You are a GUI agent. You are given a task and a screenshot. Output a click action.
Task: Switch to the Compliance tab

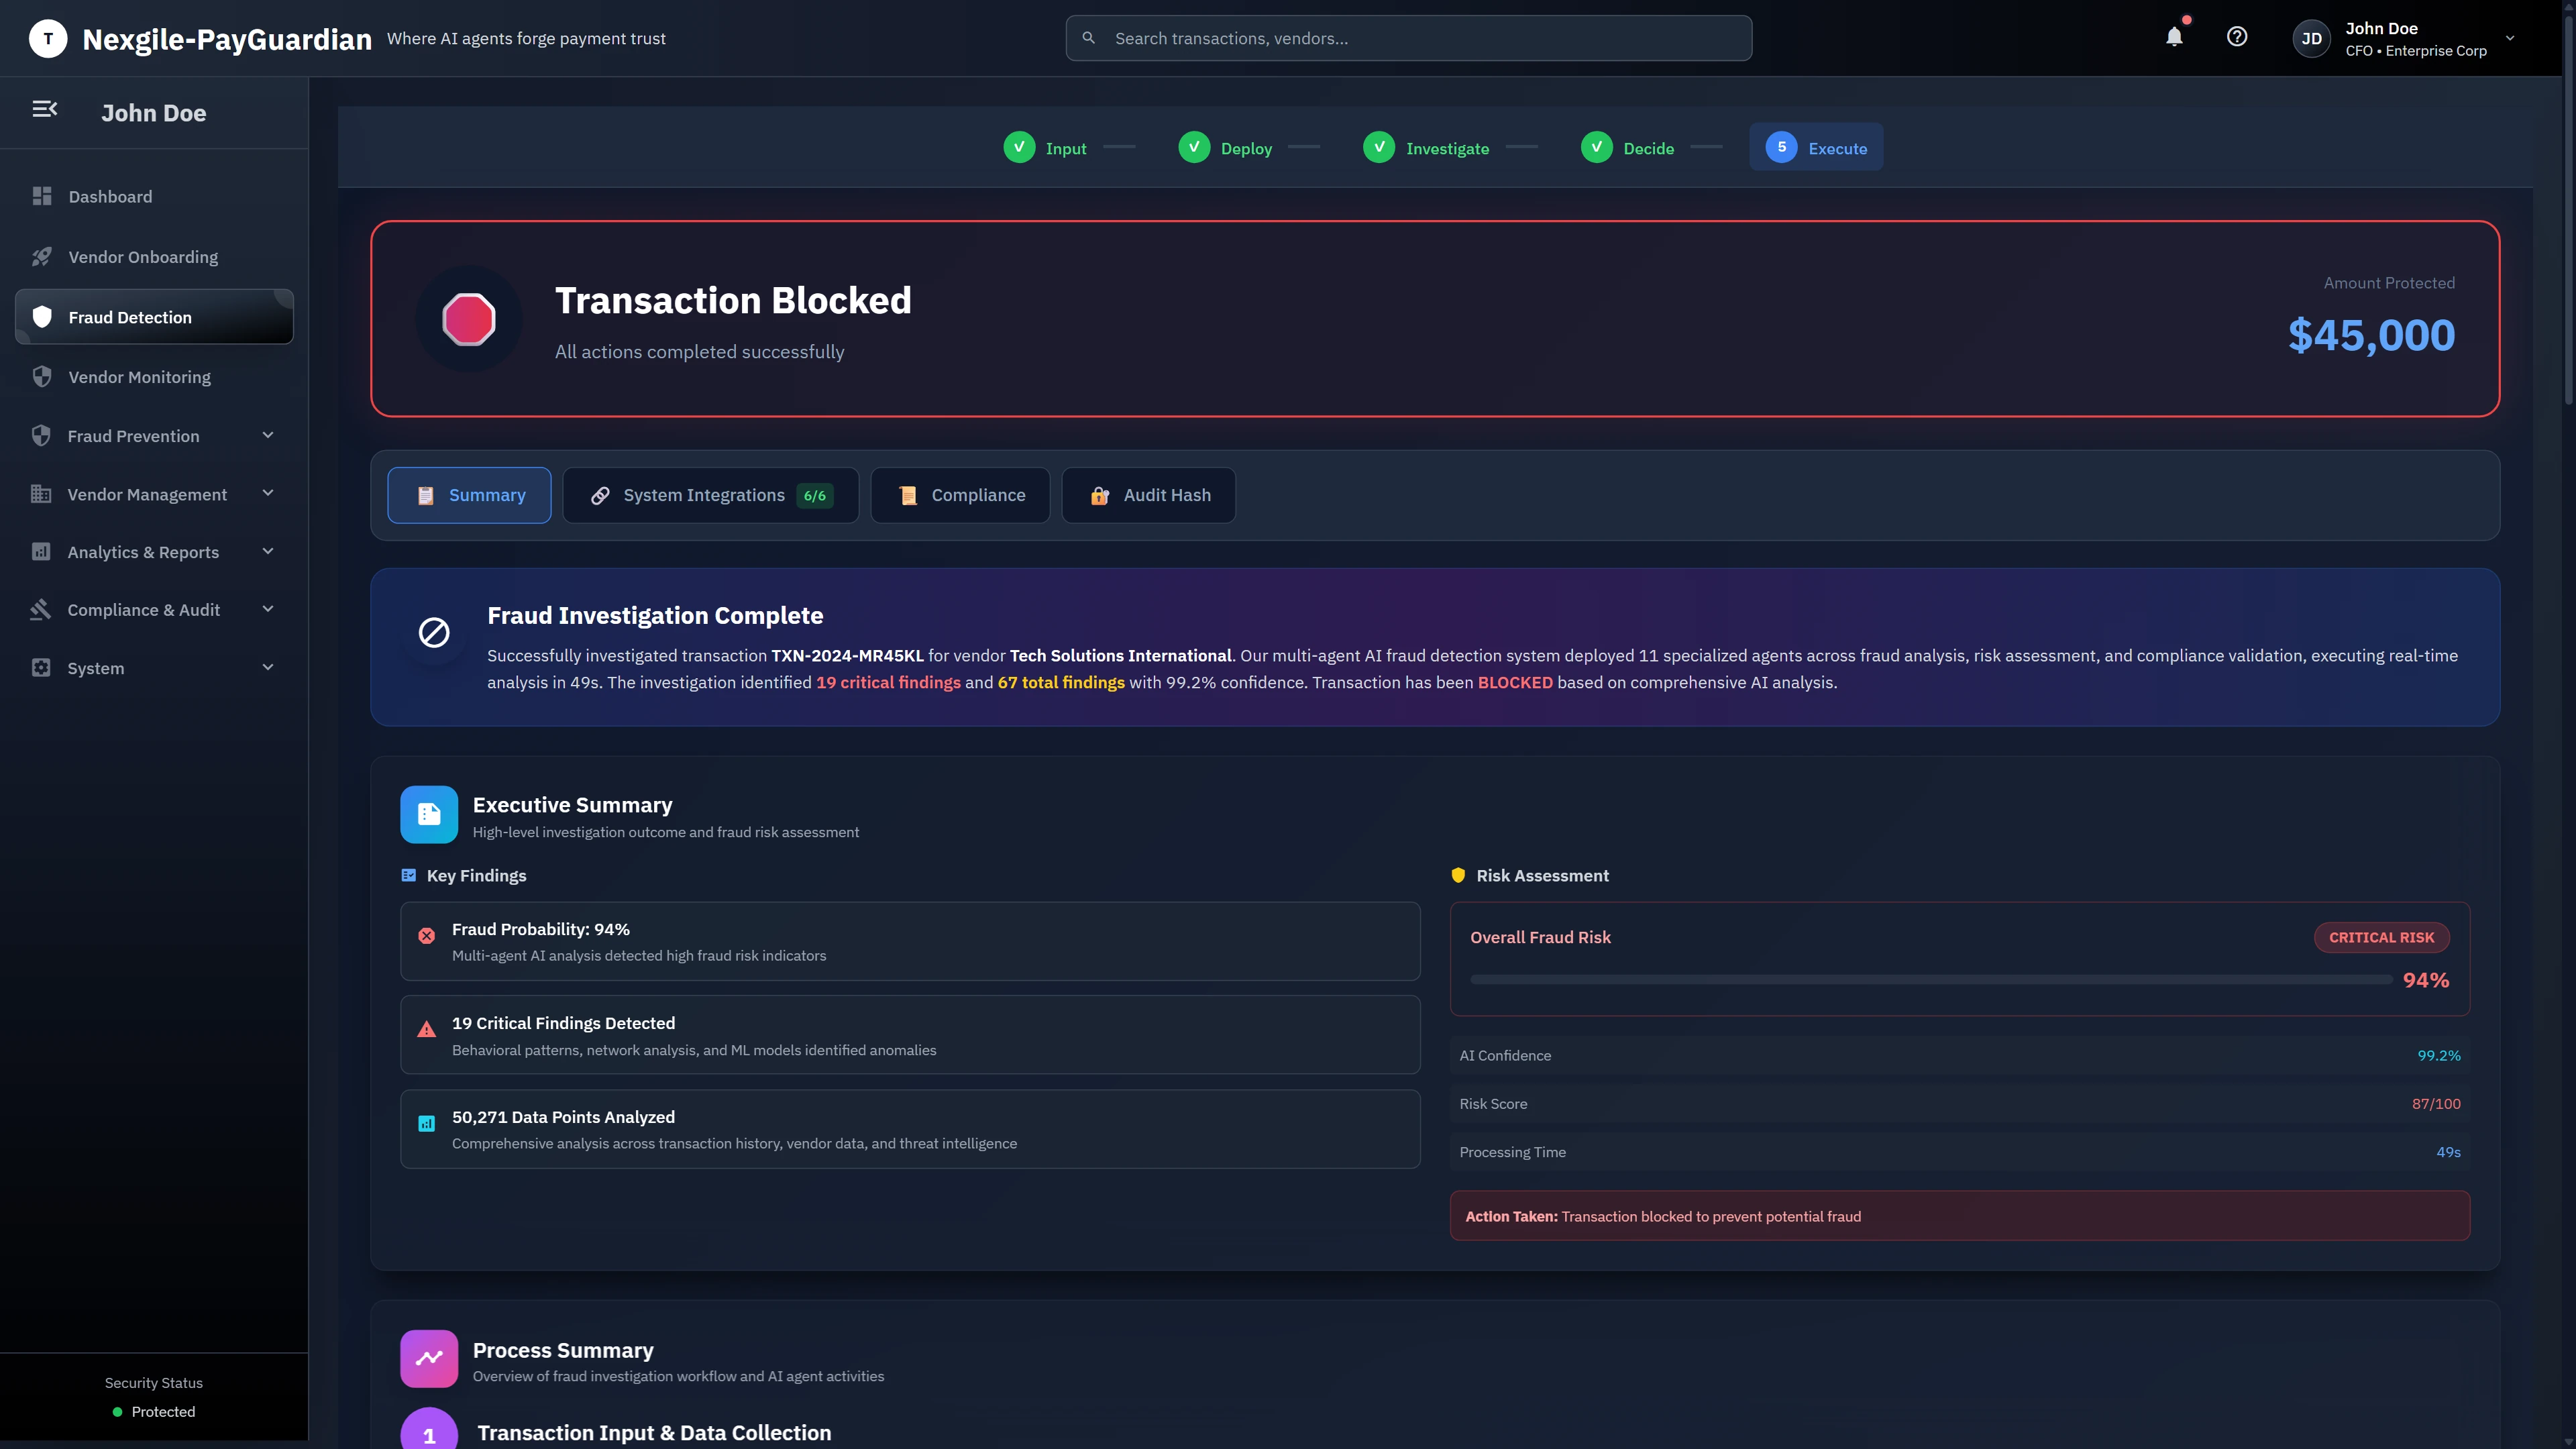[x=959, y=495]
